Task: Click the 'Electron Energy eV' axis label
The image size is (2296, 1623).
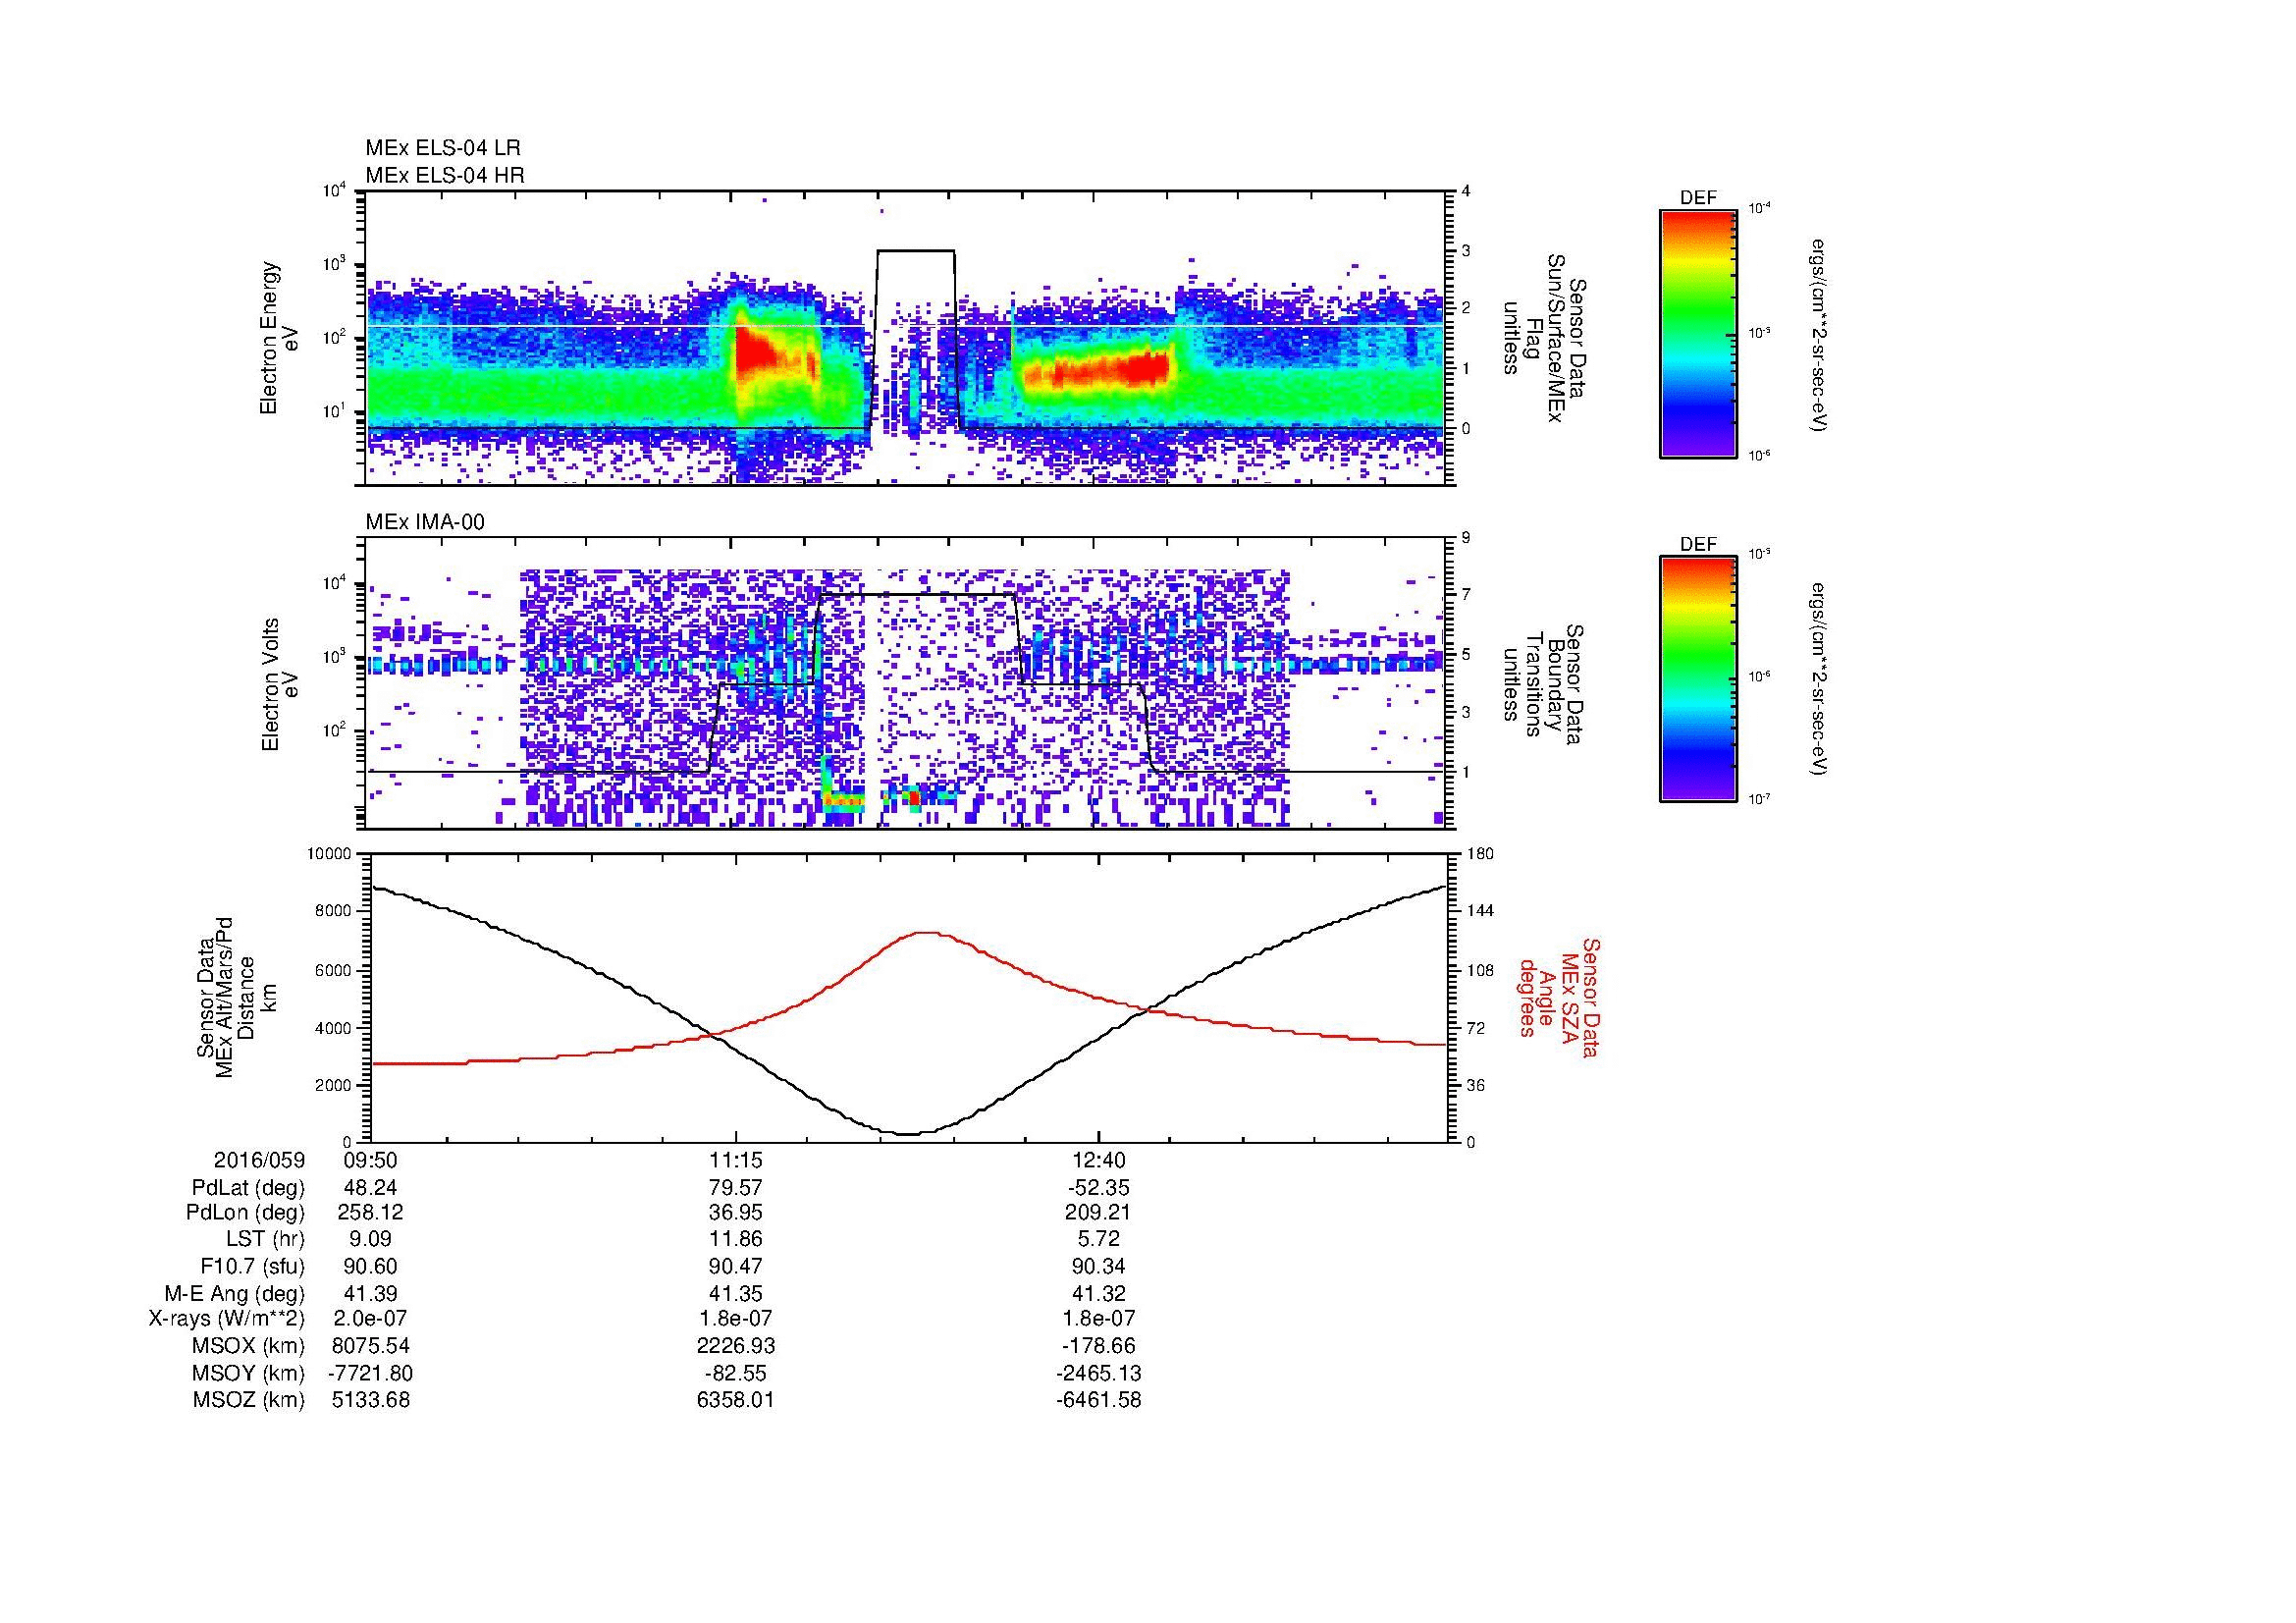Action: click(279, 338)
